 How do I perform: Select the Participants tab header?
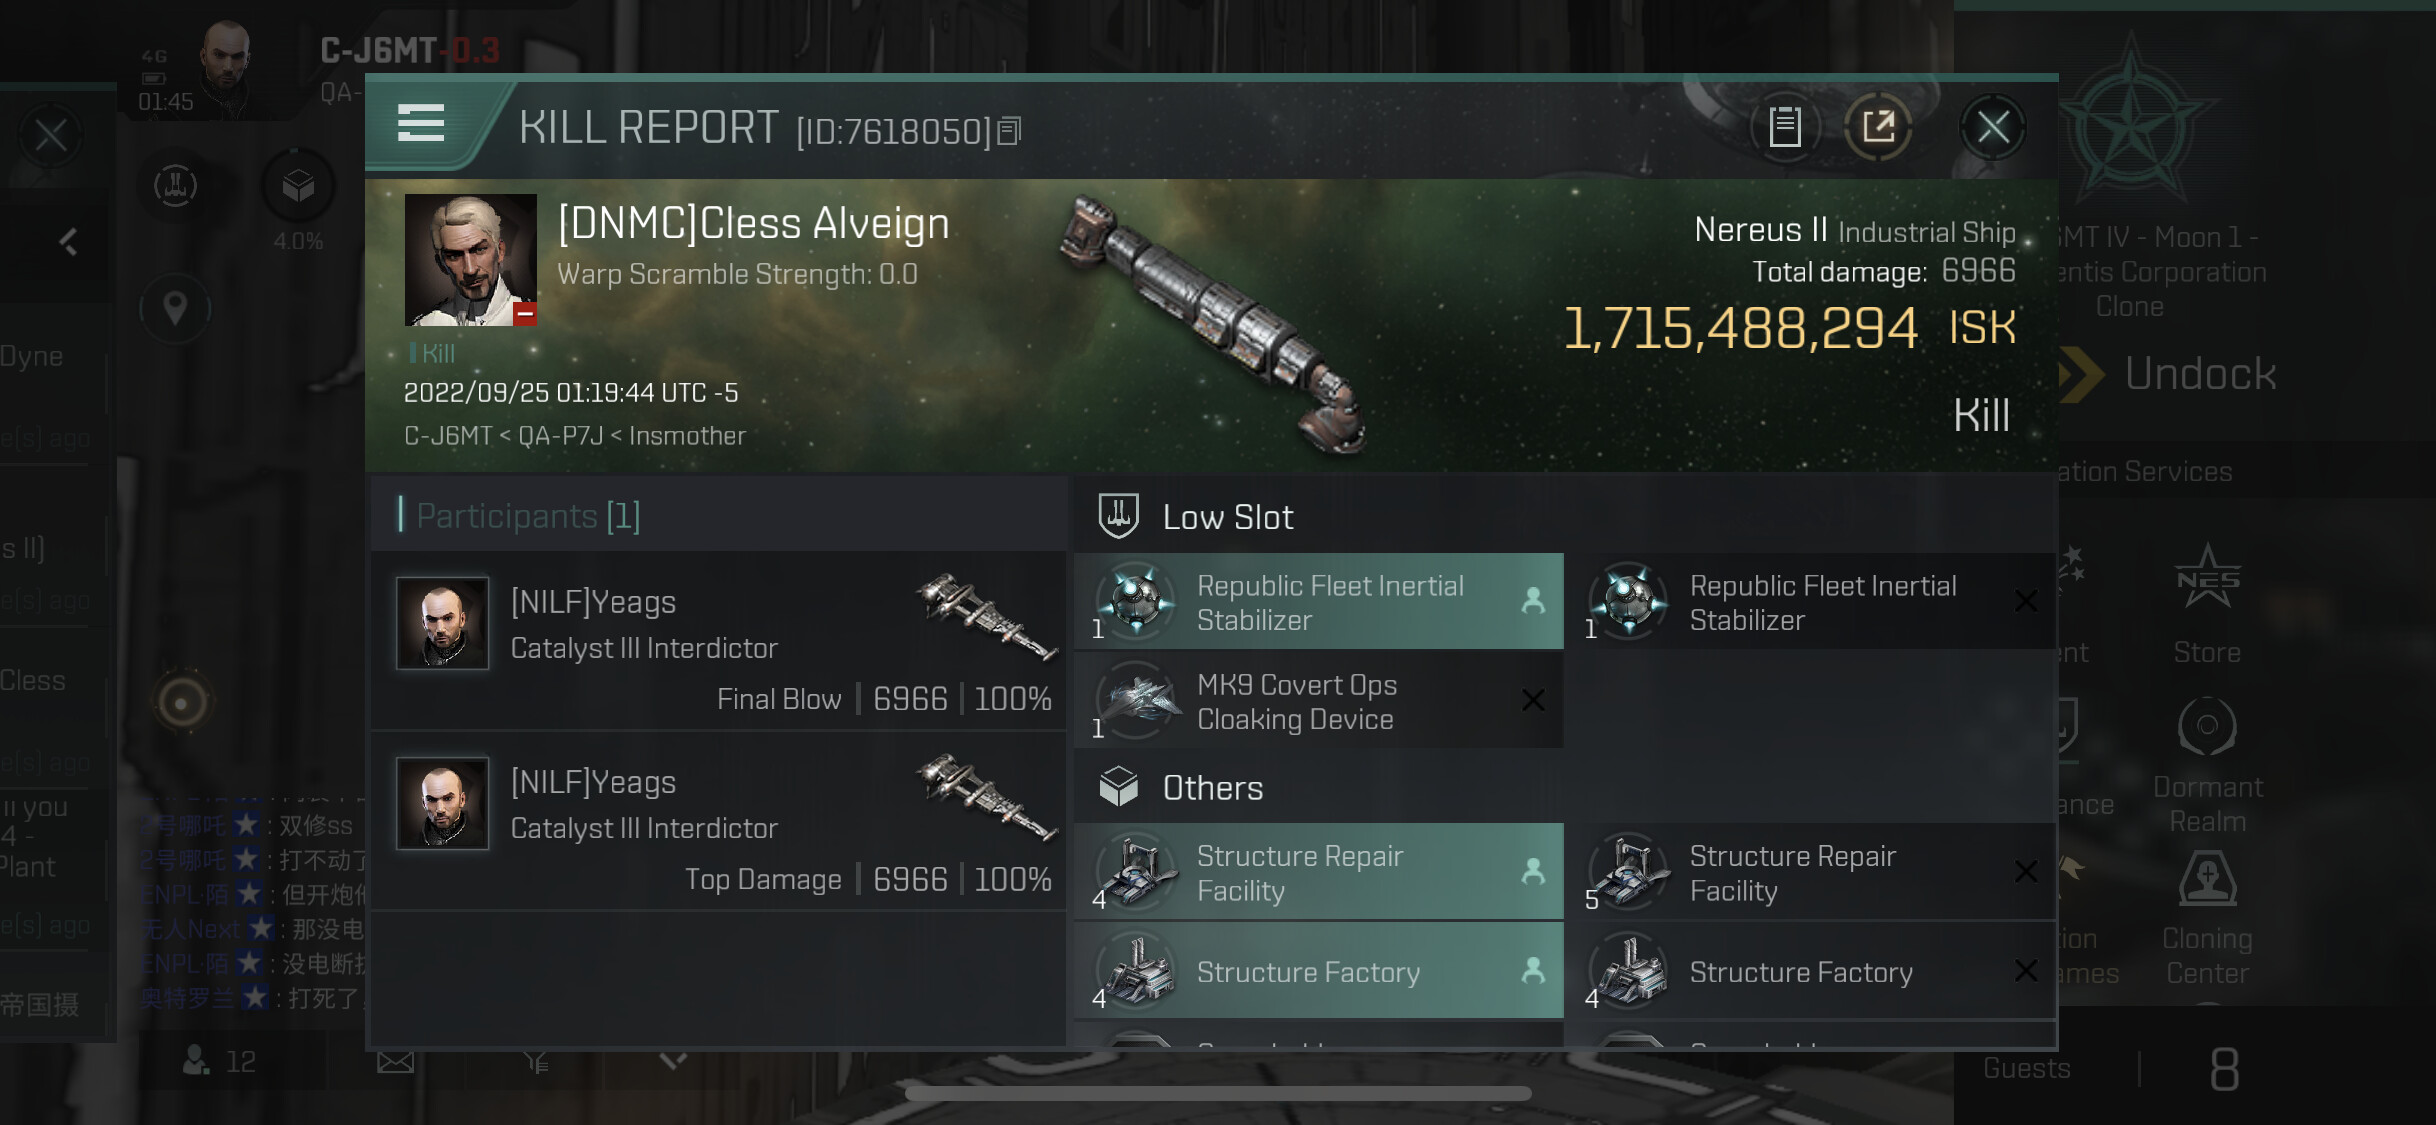(x=528, y=516)
